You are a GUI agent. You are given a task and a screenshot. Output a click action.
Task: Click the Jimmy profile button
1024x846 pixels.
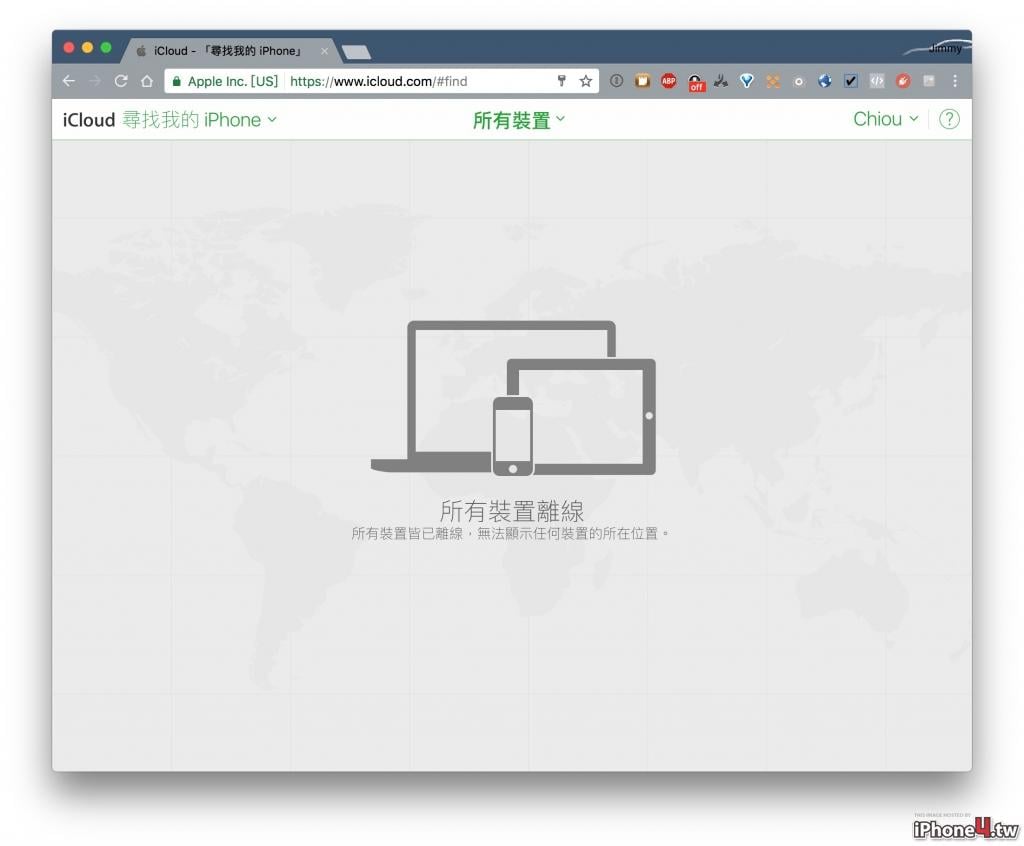[x=944, y=48]
